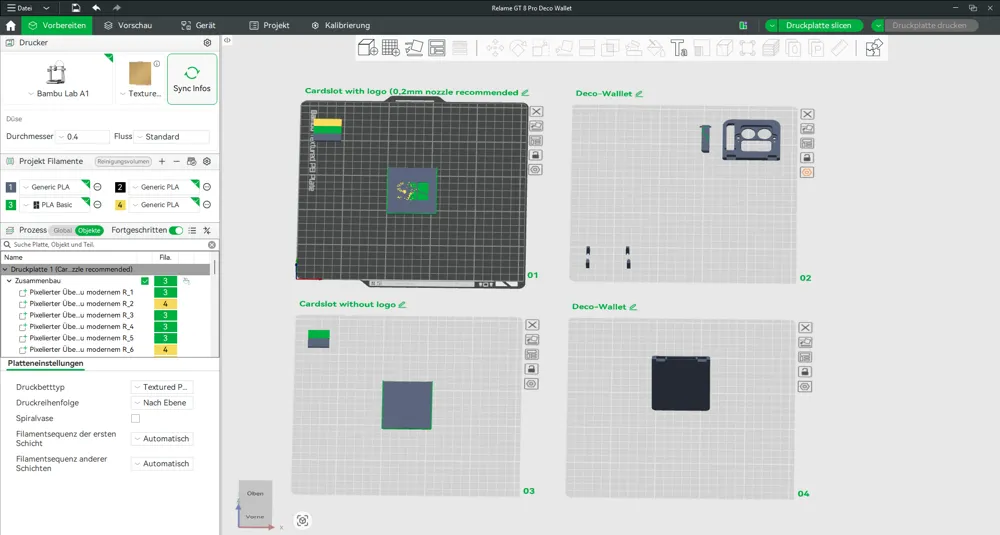Click the Vorbereiten tab button

[x=57, y=26]
